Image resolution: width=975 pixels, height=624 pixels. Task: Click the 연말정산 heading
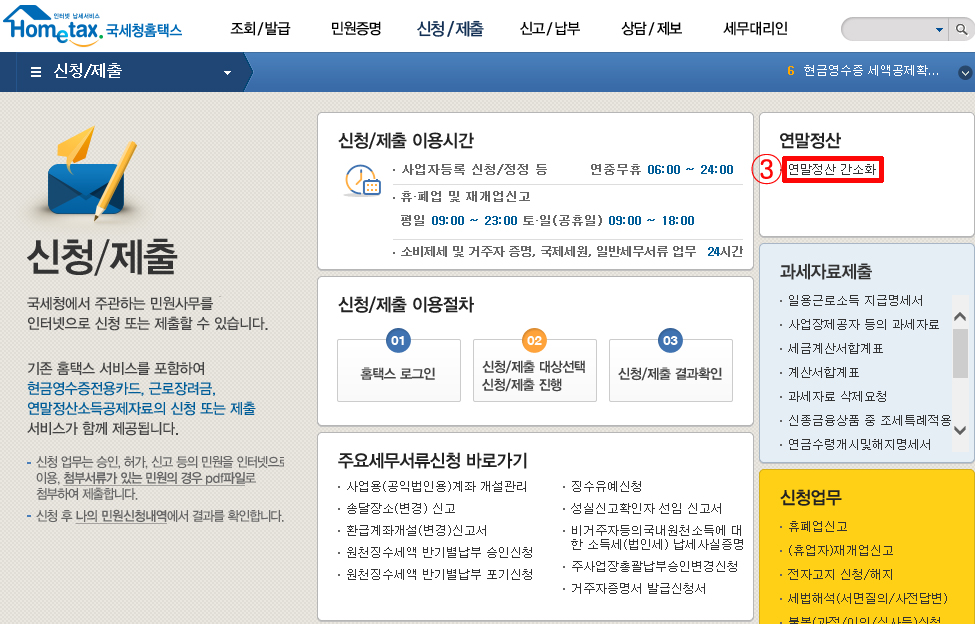(x=810, y=140)
